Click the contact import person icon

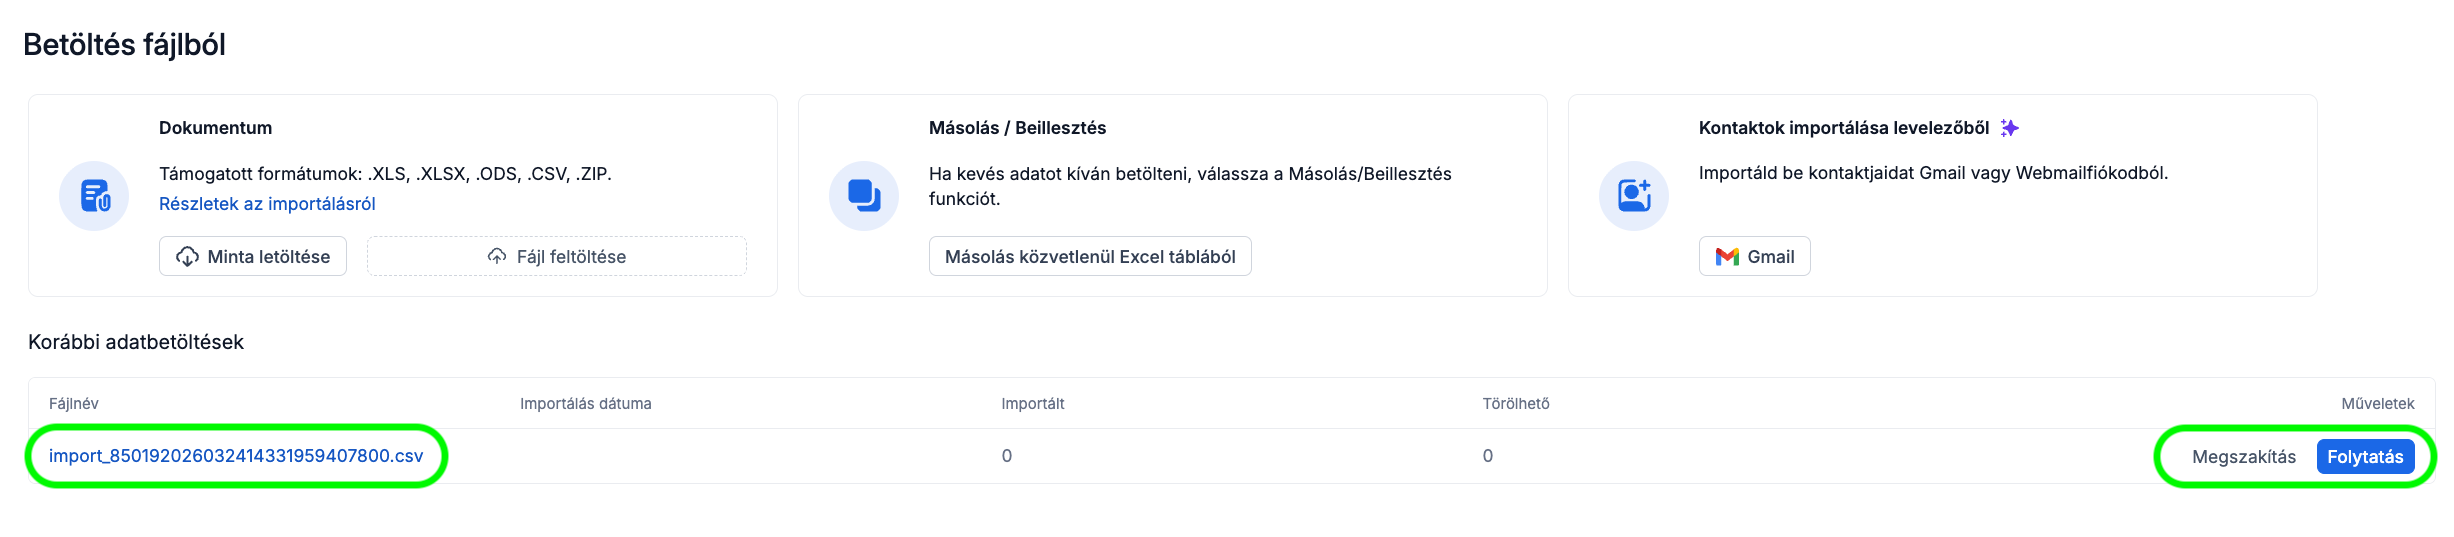(1634, 196)
